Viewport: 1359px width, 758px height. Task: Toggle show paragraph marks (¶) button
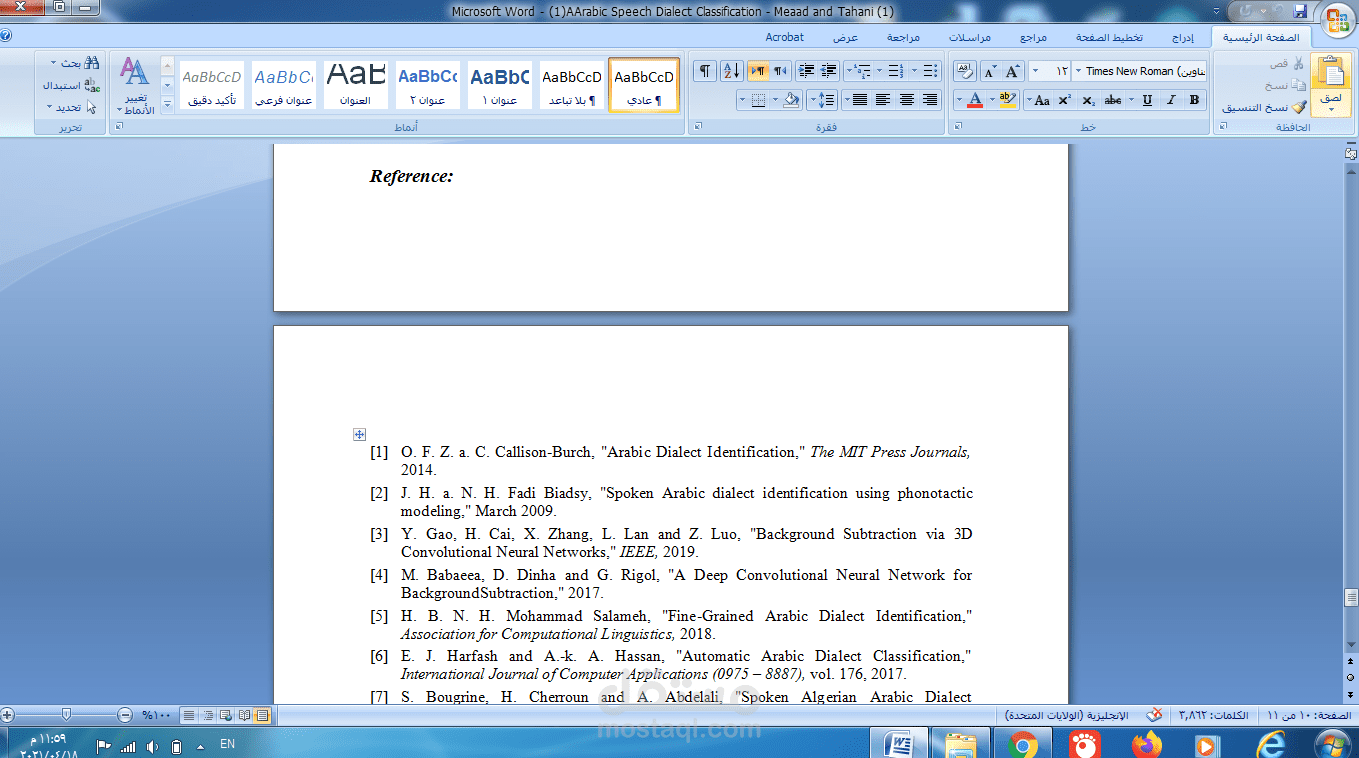tap(705, 71)
